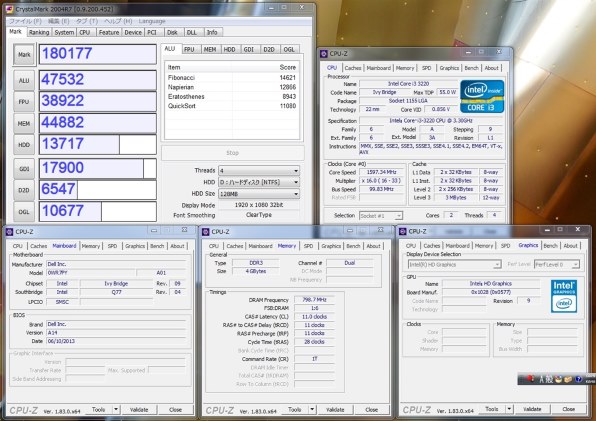Select the OGL results sub-tab
The image size is (596, 421).
coord(289,49)
